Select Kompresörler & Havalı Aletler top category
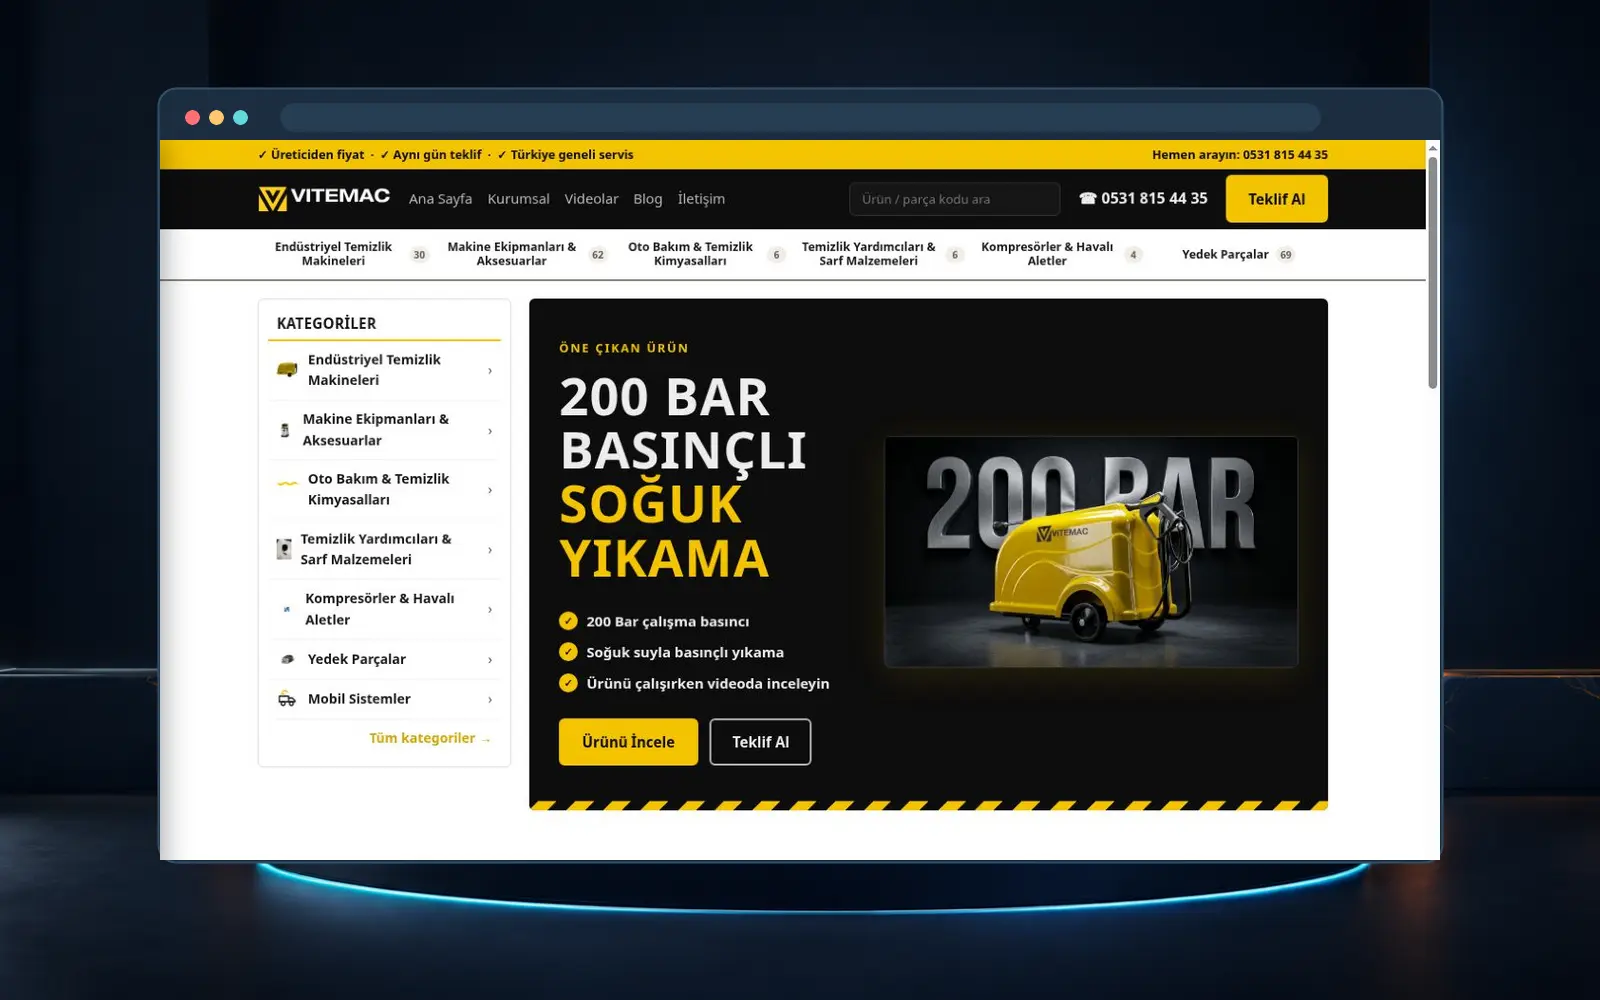Screen dimensions: 1600x1000 [x=1047, y=254]
